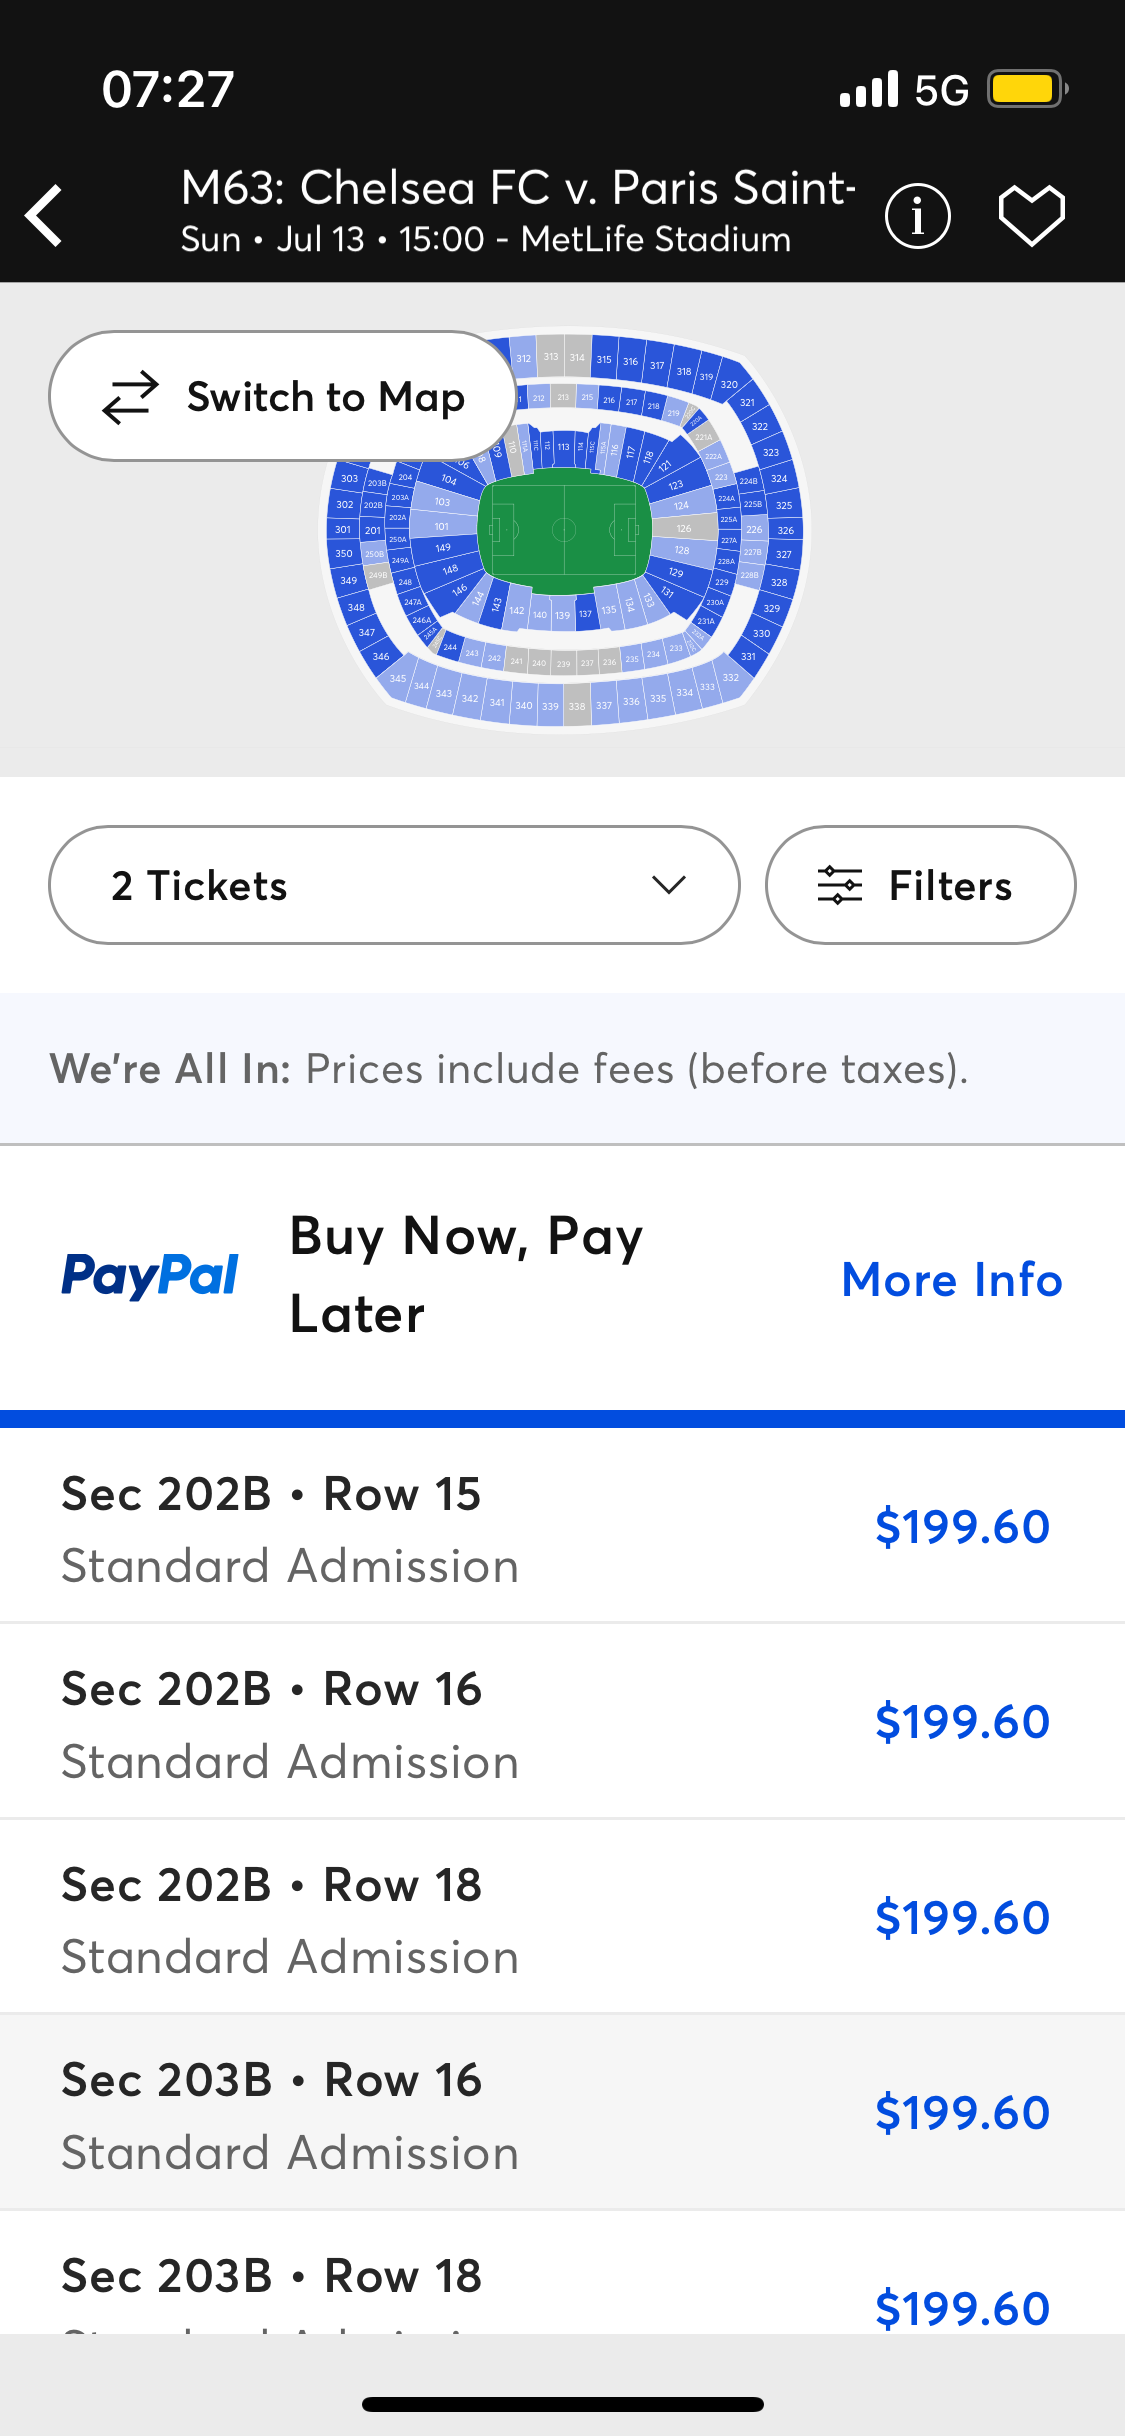Tap the back arrow icon

[44, 215]
